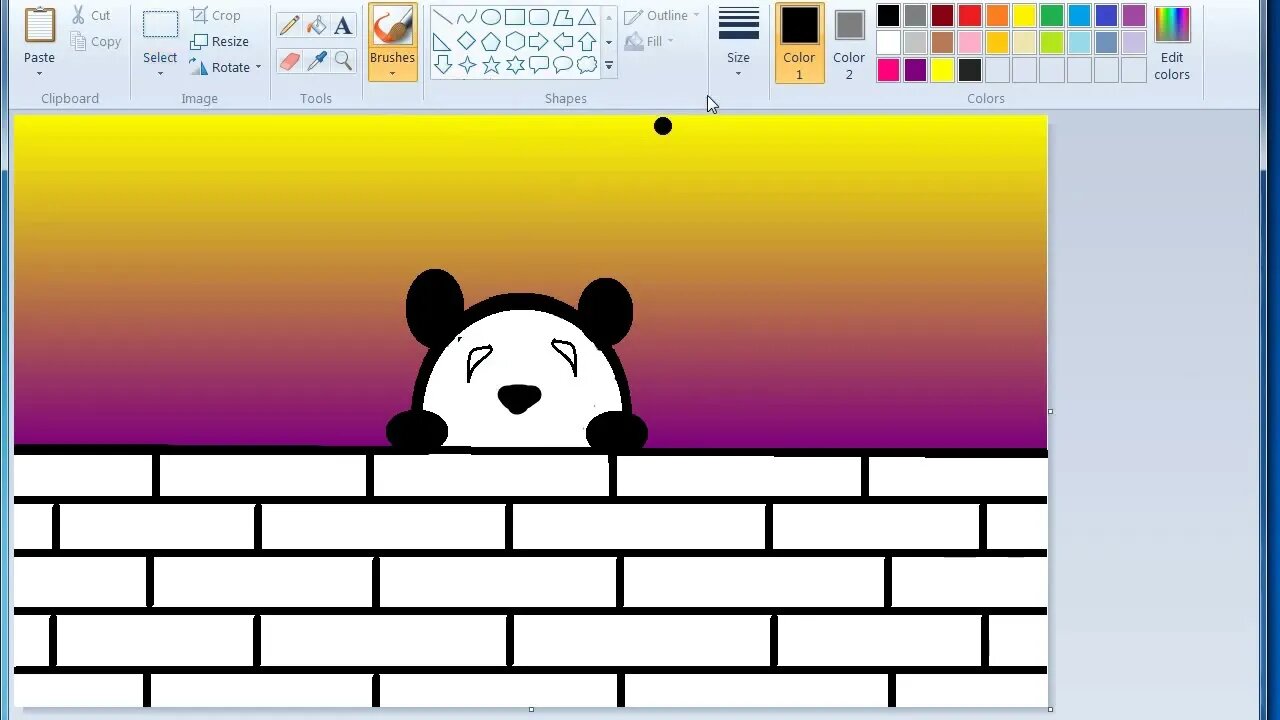
Task: Choose the Right arrow shape
Action: (538, 41)
